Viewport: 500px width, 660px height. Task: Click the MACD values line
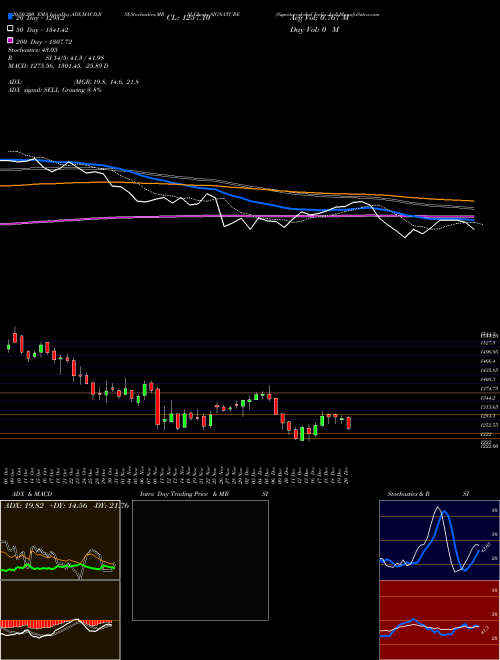[x=58, y=66]
